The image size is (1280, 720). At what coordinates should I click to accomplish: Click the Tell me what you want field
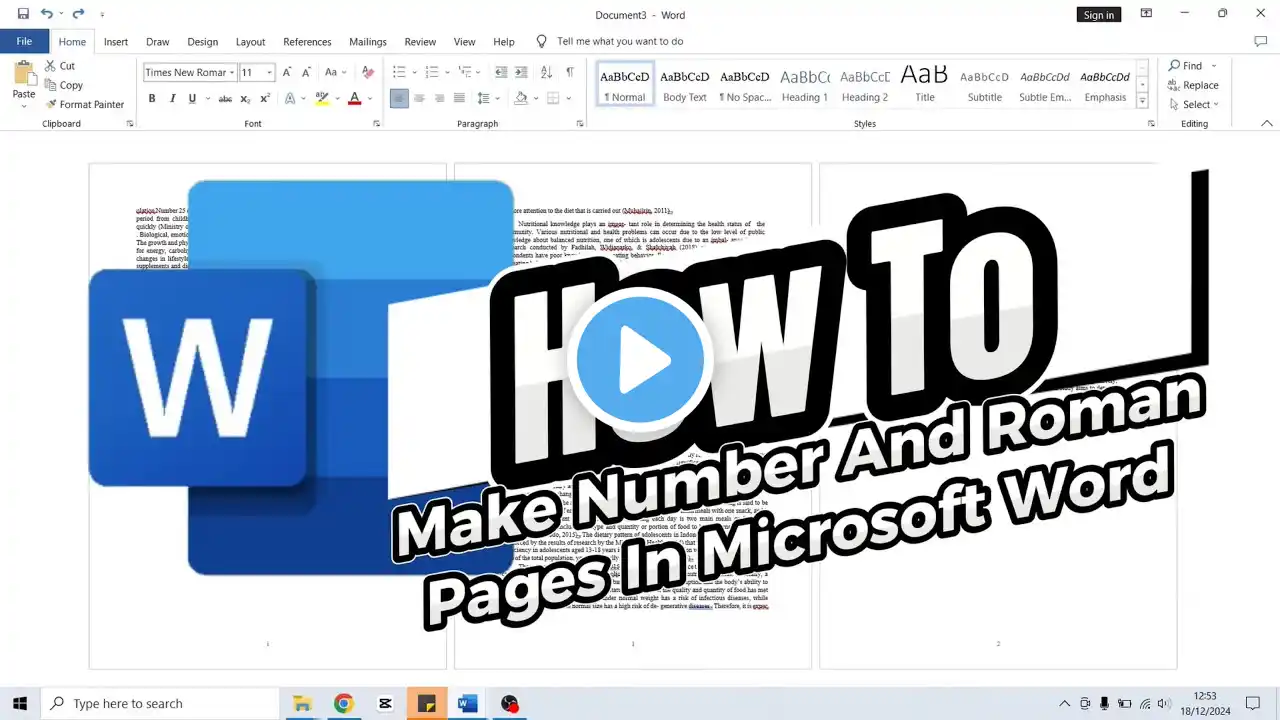coord(620,42)
